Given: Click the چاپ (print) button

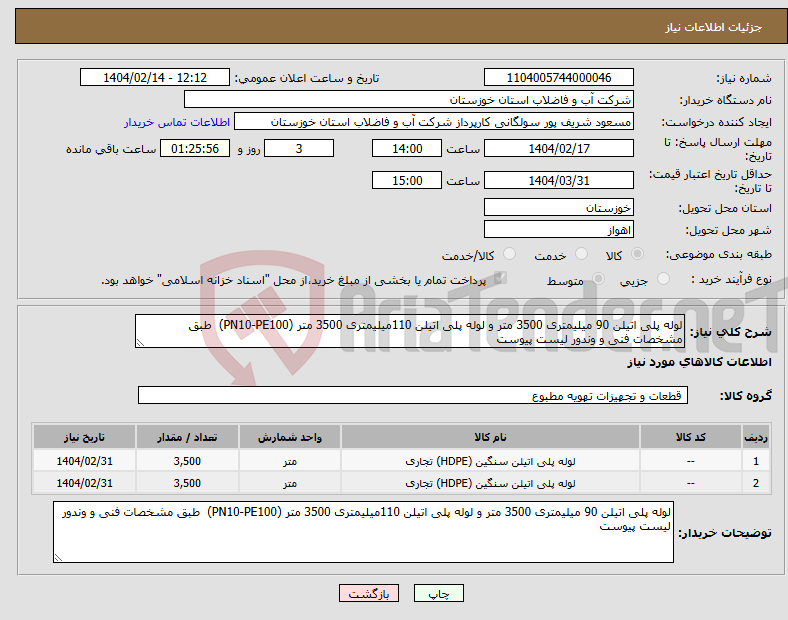Looking at the screenshot, I should click(438, 593).
